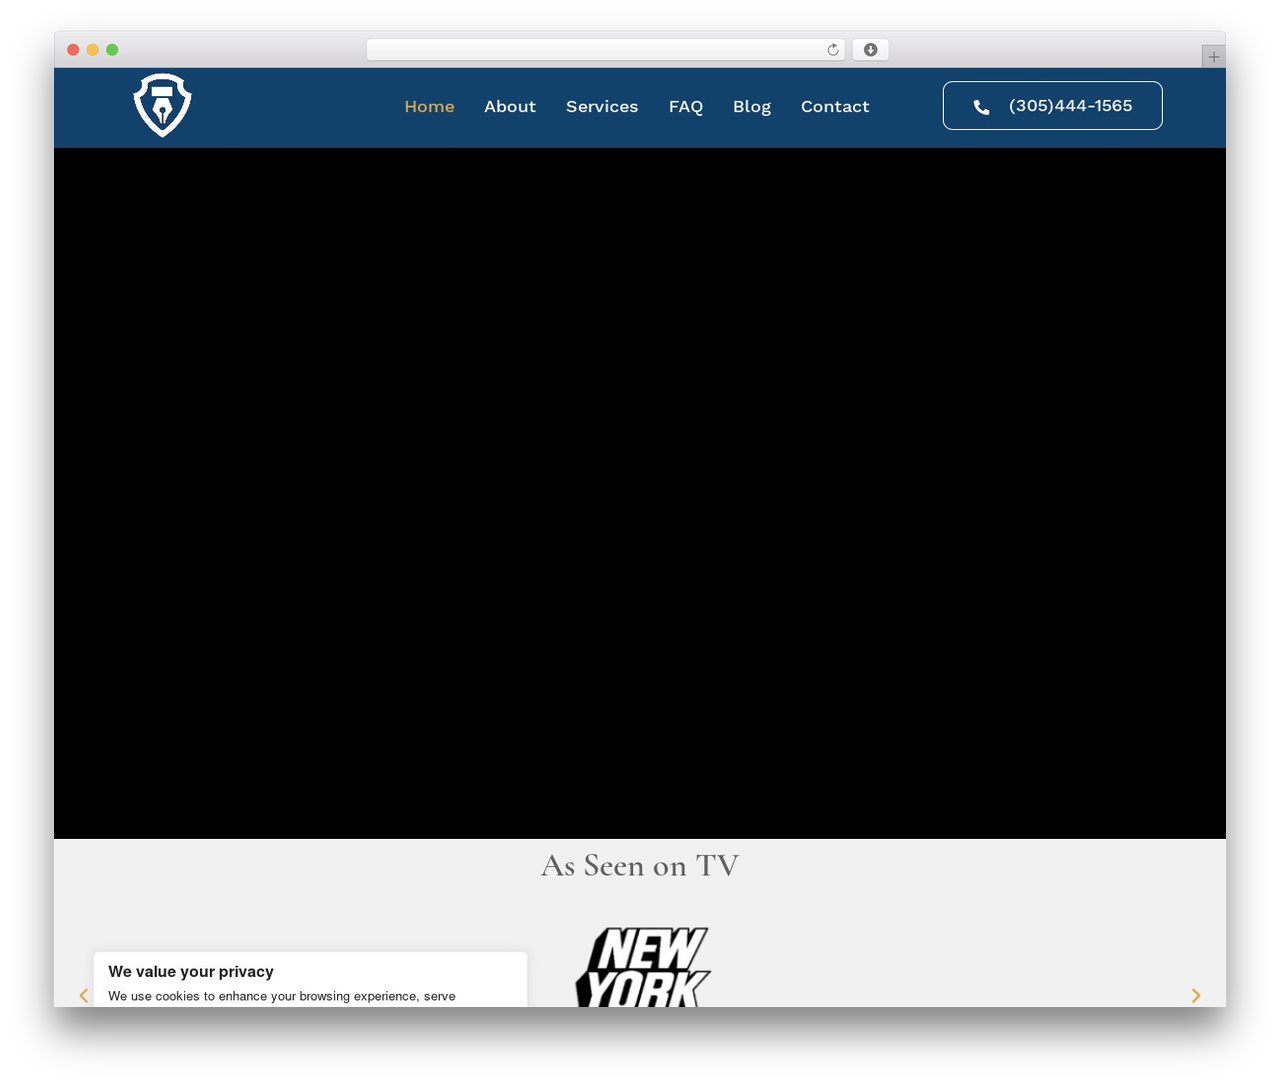Image resolution: width=1280 pixels, height=1084 pixels.
Task: Reload the page in browser
Action: click(x=832, y=50)
